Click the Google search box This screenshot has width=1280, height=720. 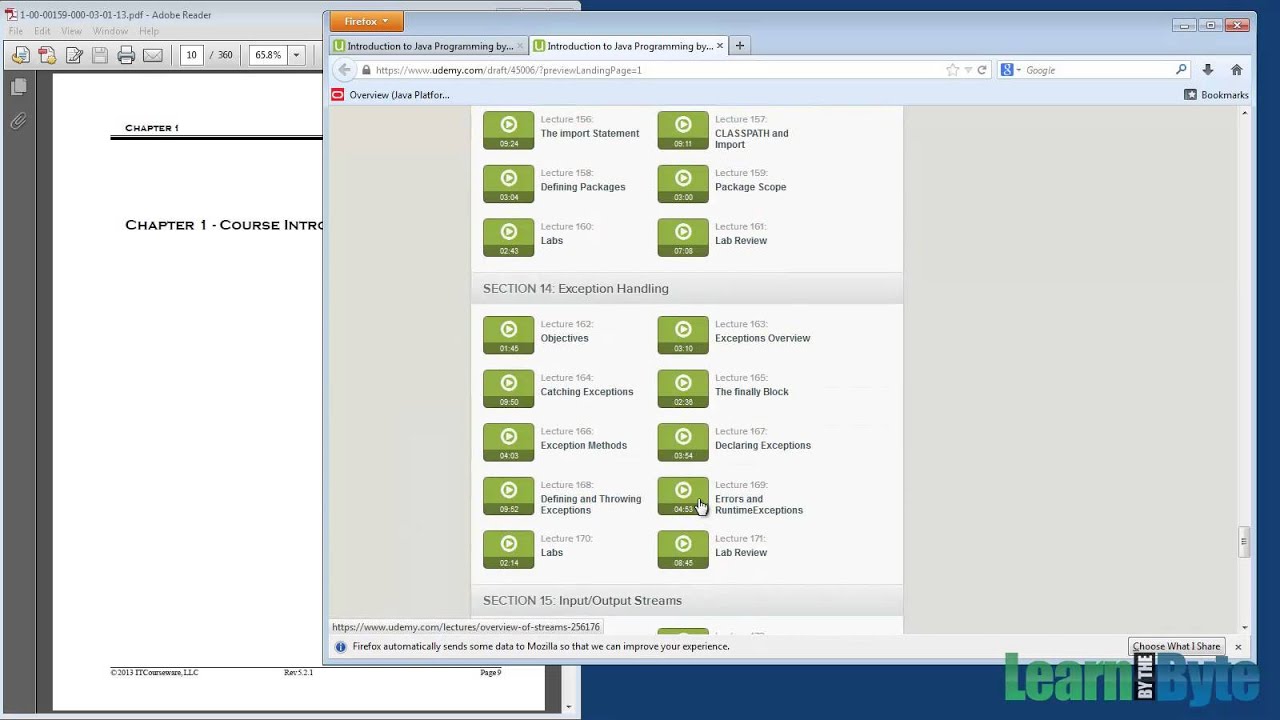tap(1097, 70)
